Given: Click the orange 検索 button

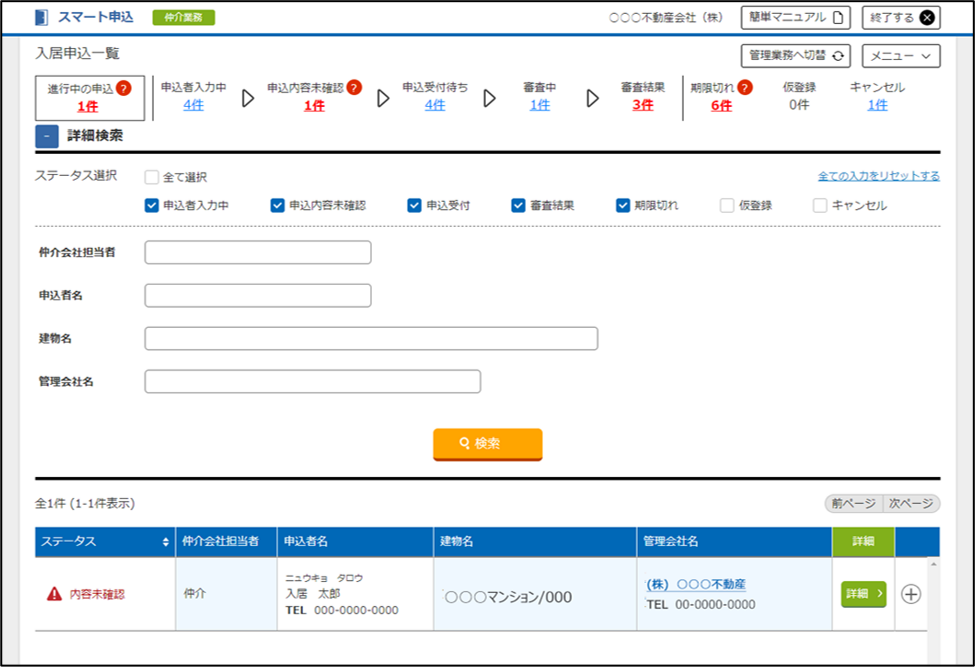Looking at the screenshot, I should pos(488,444).
